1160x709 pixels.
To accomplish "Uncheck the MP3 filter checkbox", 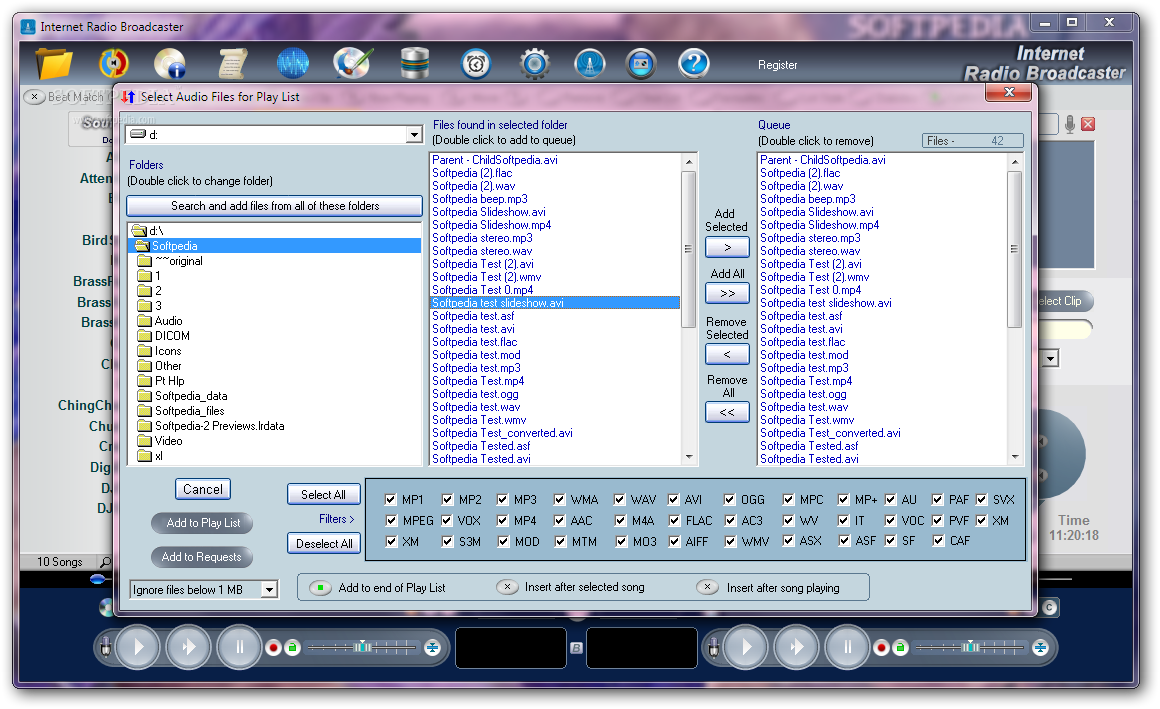I will tap(503, 500).
